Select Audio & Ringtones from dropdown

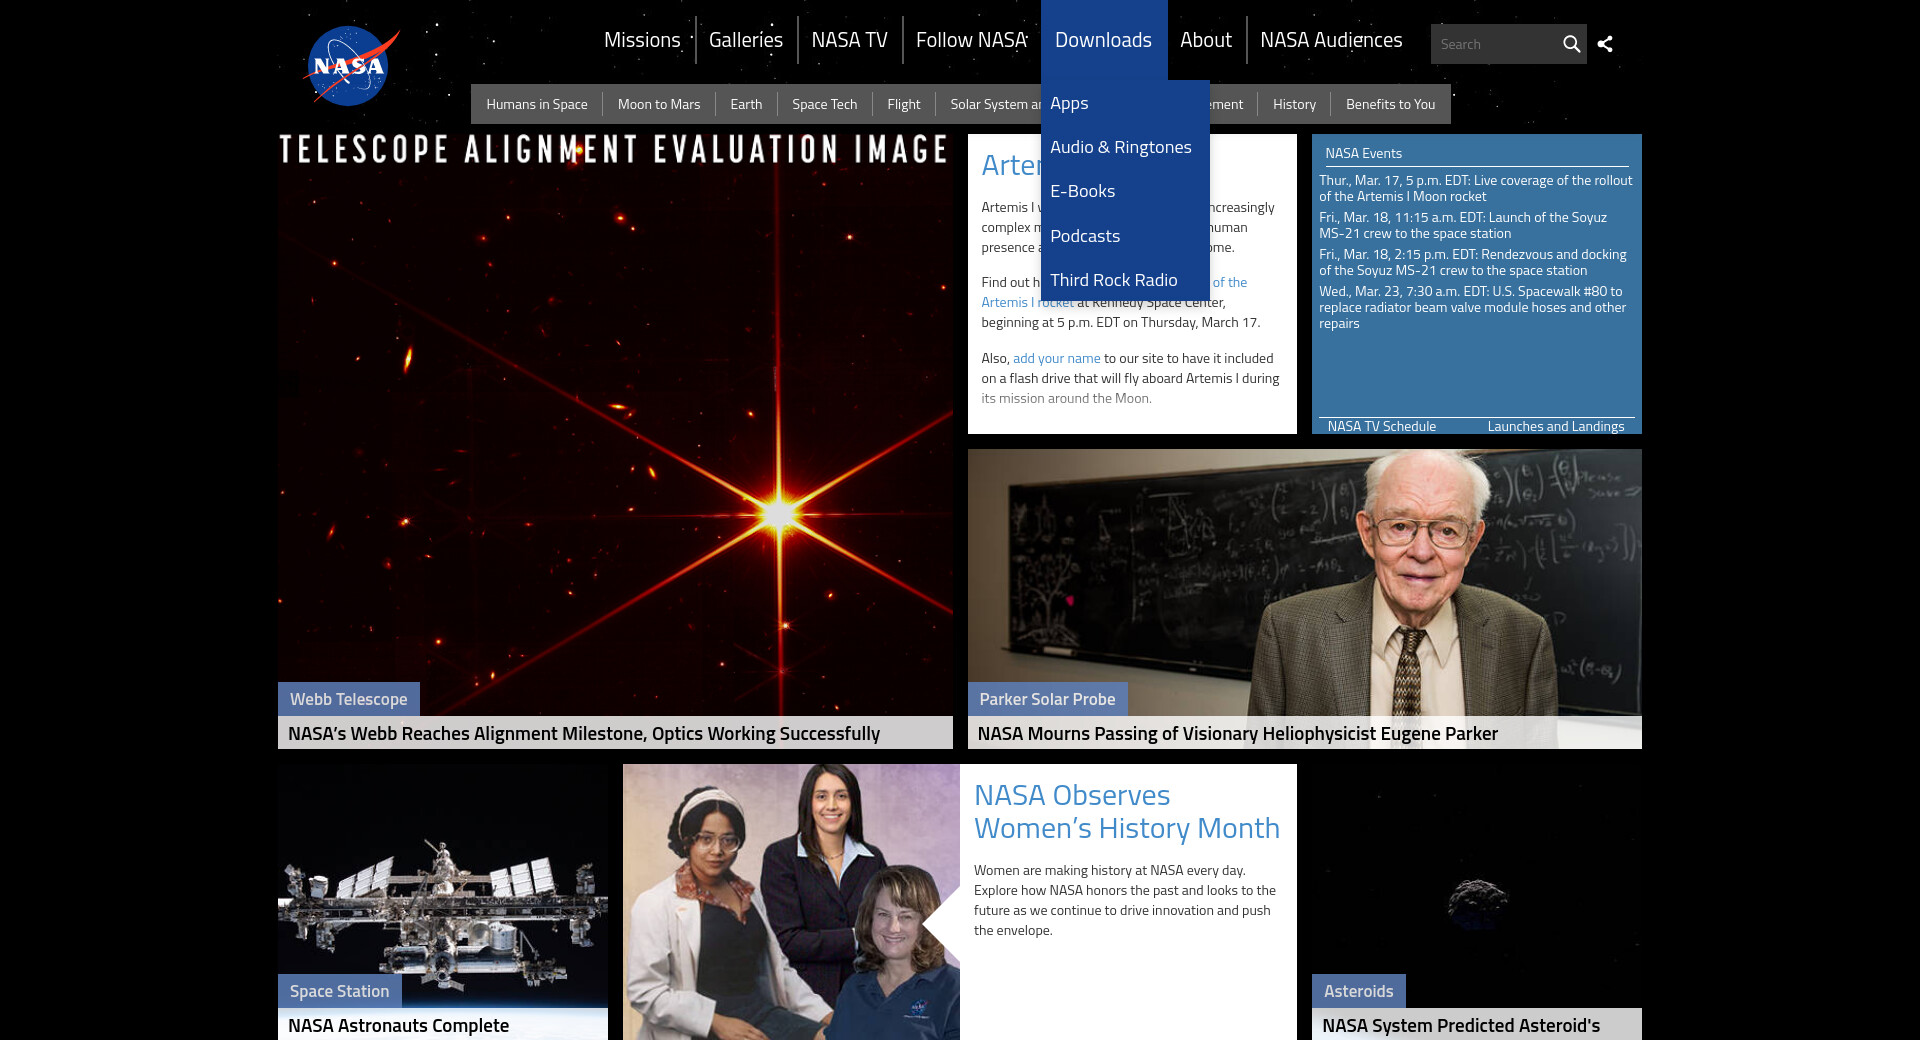pyautogui.click(x=1125, y=147)
